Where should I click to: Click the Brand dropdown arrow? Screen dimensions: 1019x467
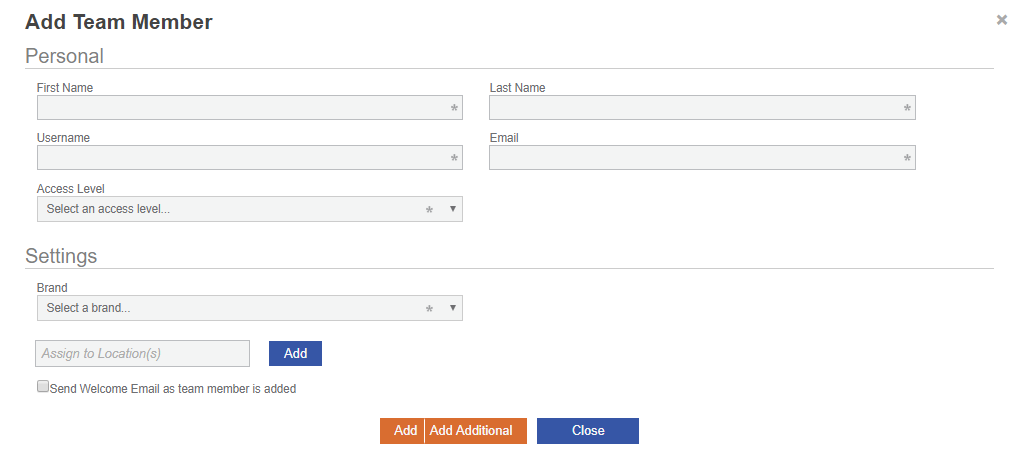click(452, 308)
